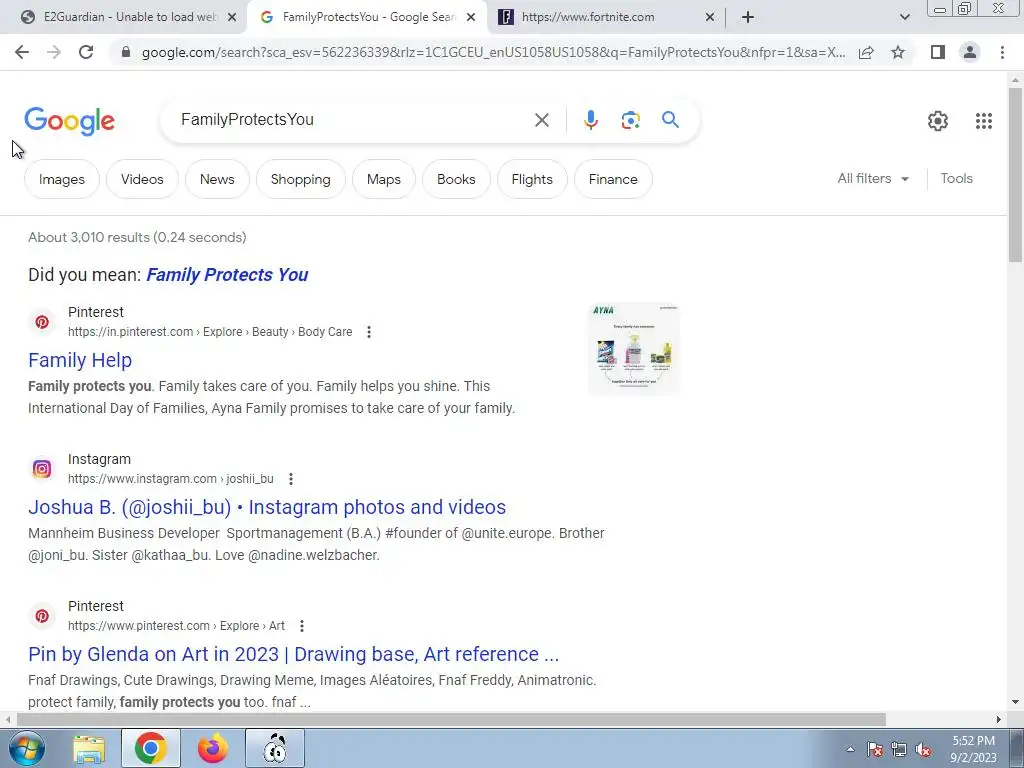This screenshot has width=1024, height=768.
Task: Open Joshua B. Instagram result link
Action: [x=267, y=507]
